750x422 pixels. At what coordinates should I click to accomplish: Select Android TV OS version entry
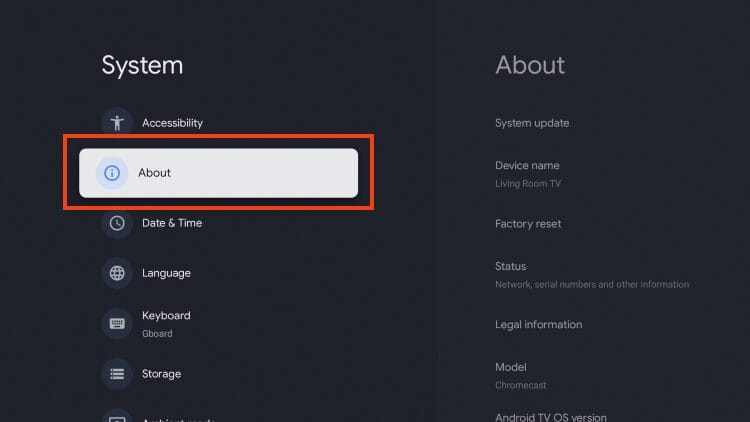tap(550, 417)
